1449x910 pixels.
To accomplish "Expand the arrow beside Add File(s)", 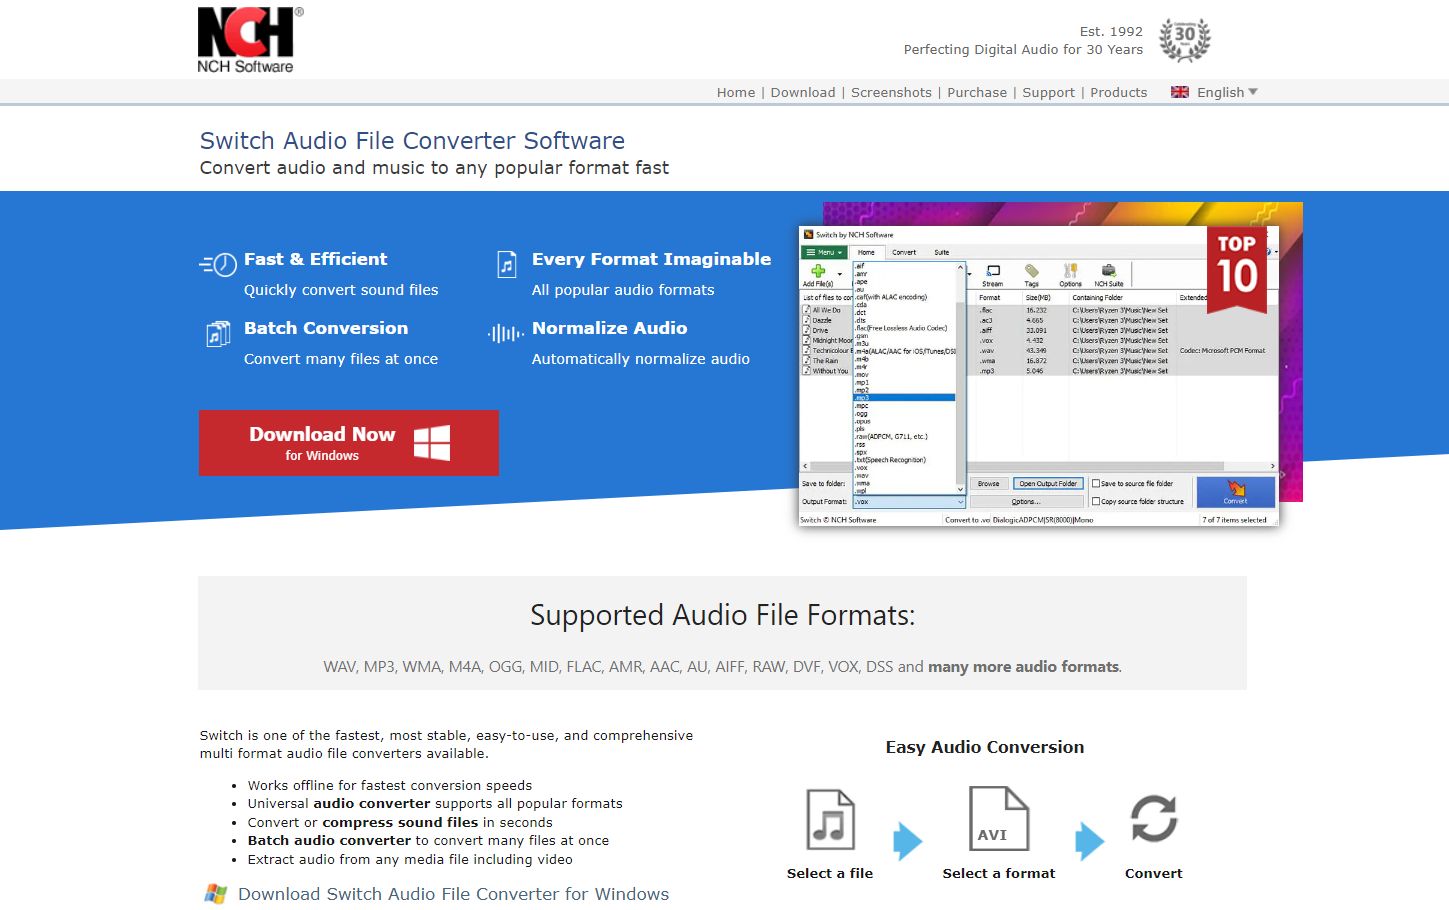I will pyautogui.click(x=840, y=274).
